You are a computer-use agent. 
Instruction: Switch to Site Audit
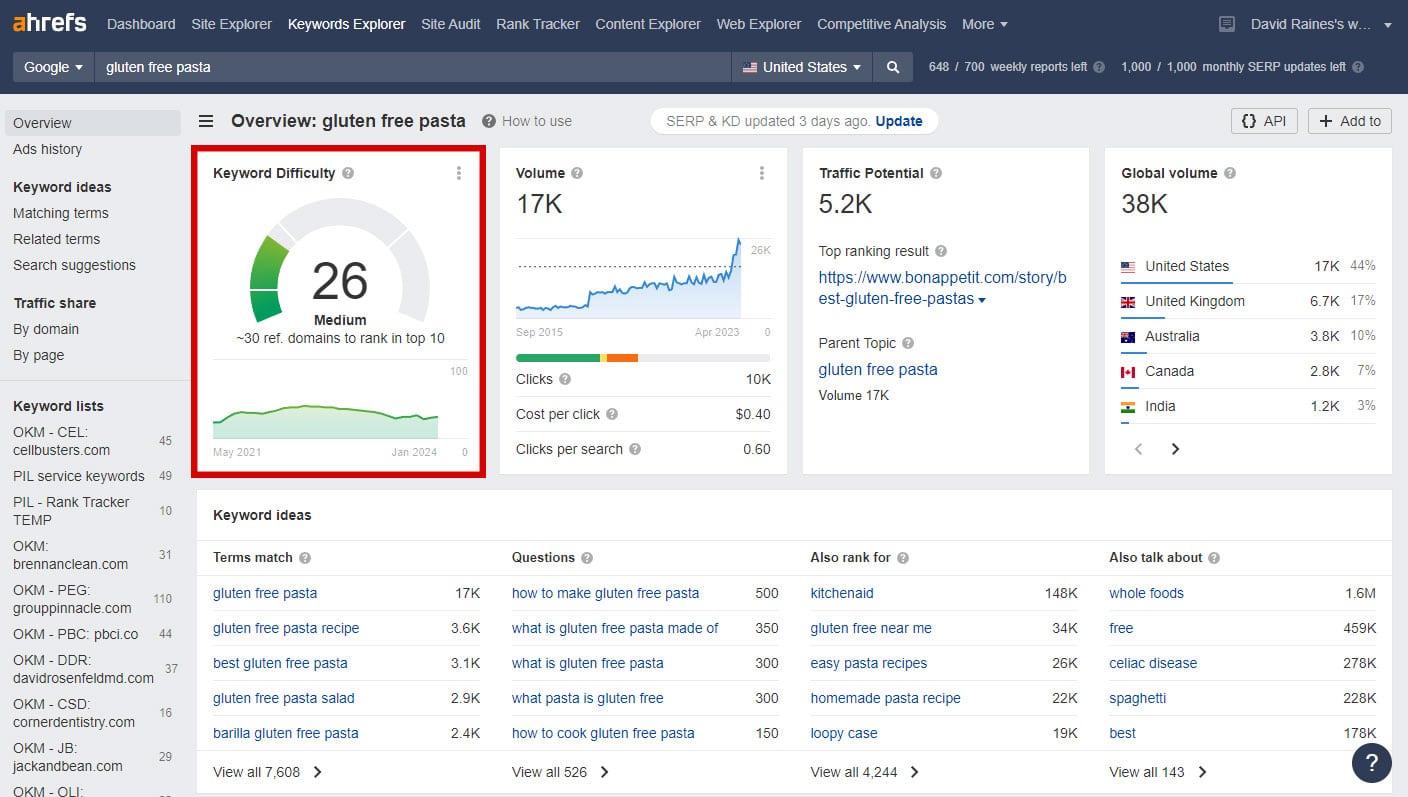pyautogui.click(x=451, y=24)
